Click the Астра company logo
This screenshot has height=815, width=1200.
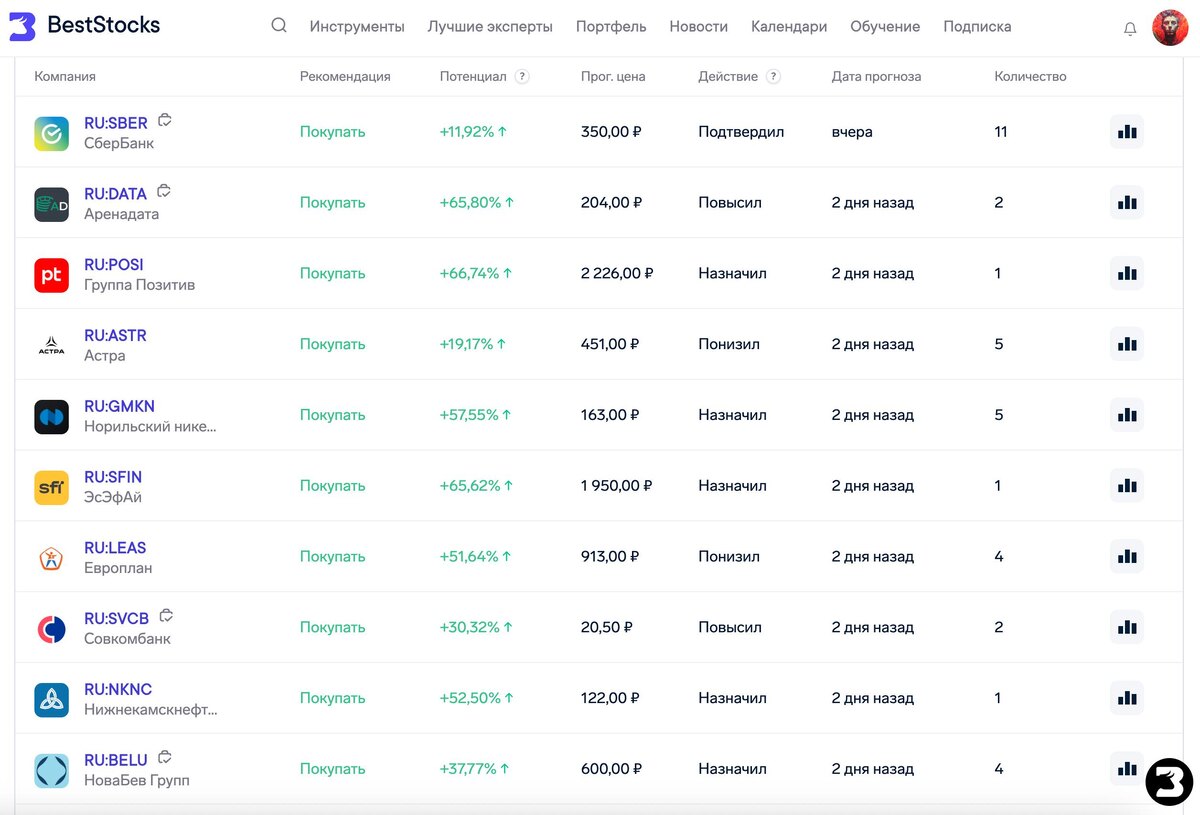point(51,346)
